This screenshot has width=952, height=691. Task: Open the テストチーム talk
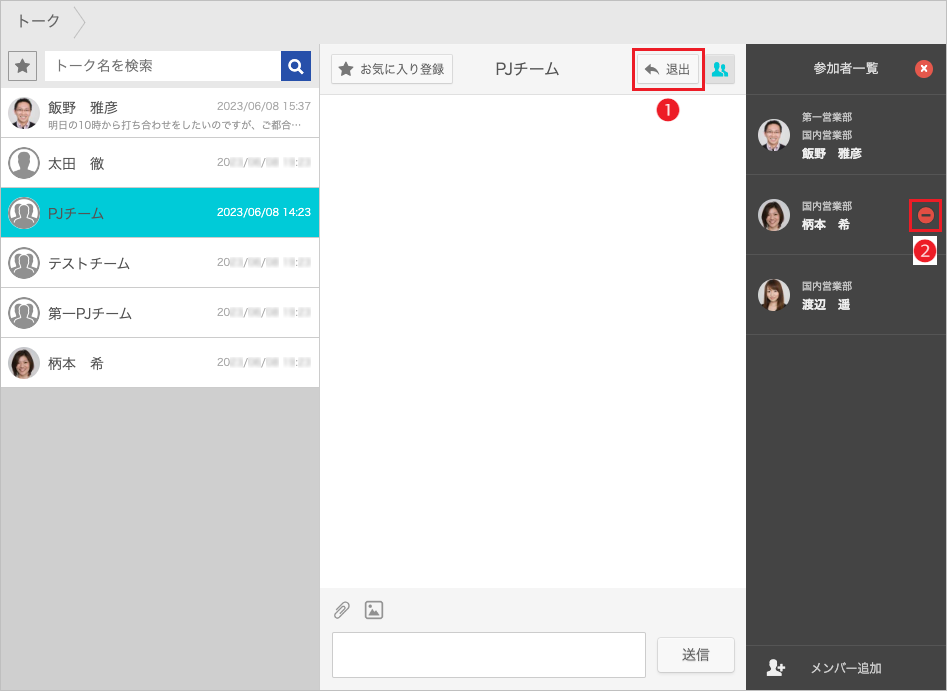pos(160,263)
